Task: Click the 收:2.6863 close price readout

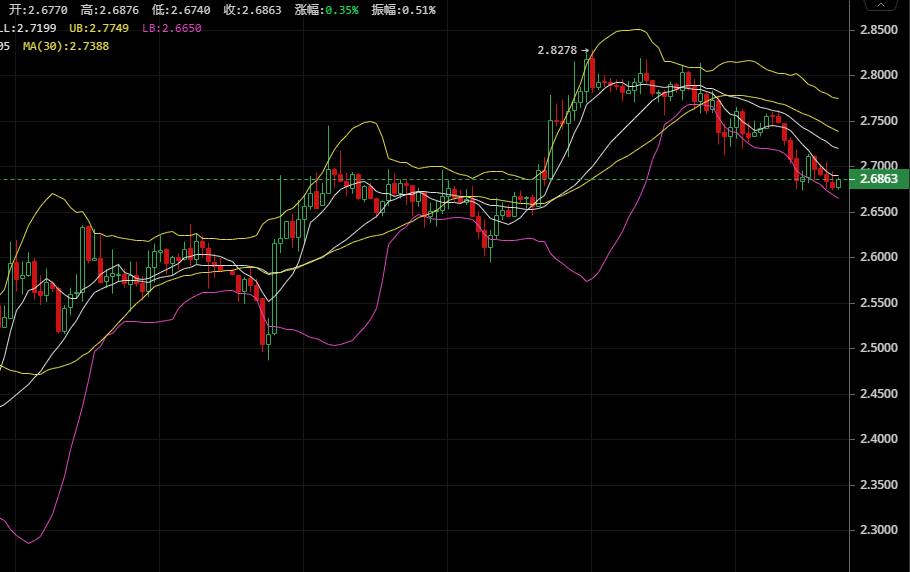Action: [x=252, y=10]
